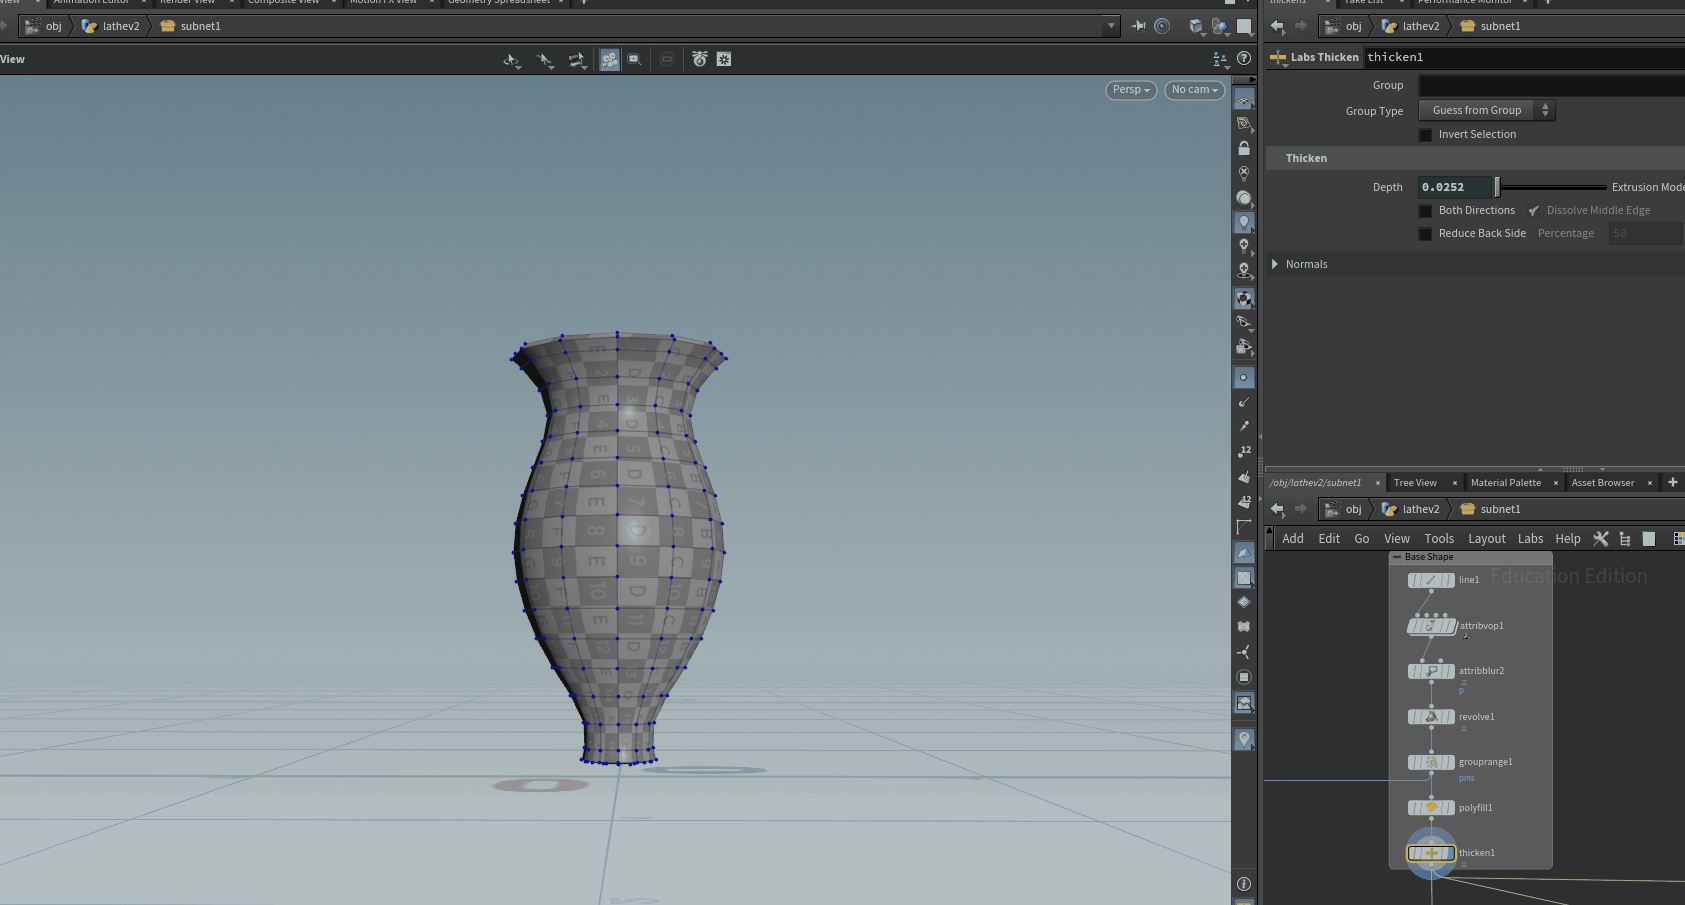Screen dimensions: 1685x905
Task: Click the thicken1 node name field
Action: coord(1524,57)
